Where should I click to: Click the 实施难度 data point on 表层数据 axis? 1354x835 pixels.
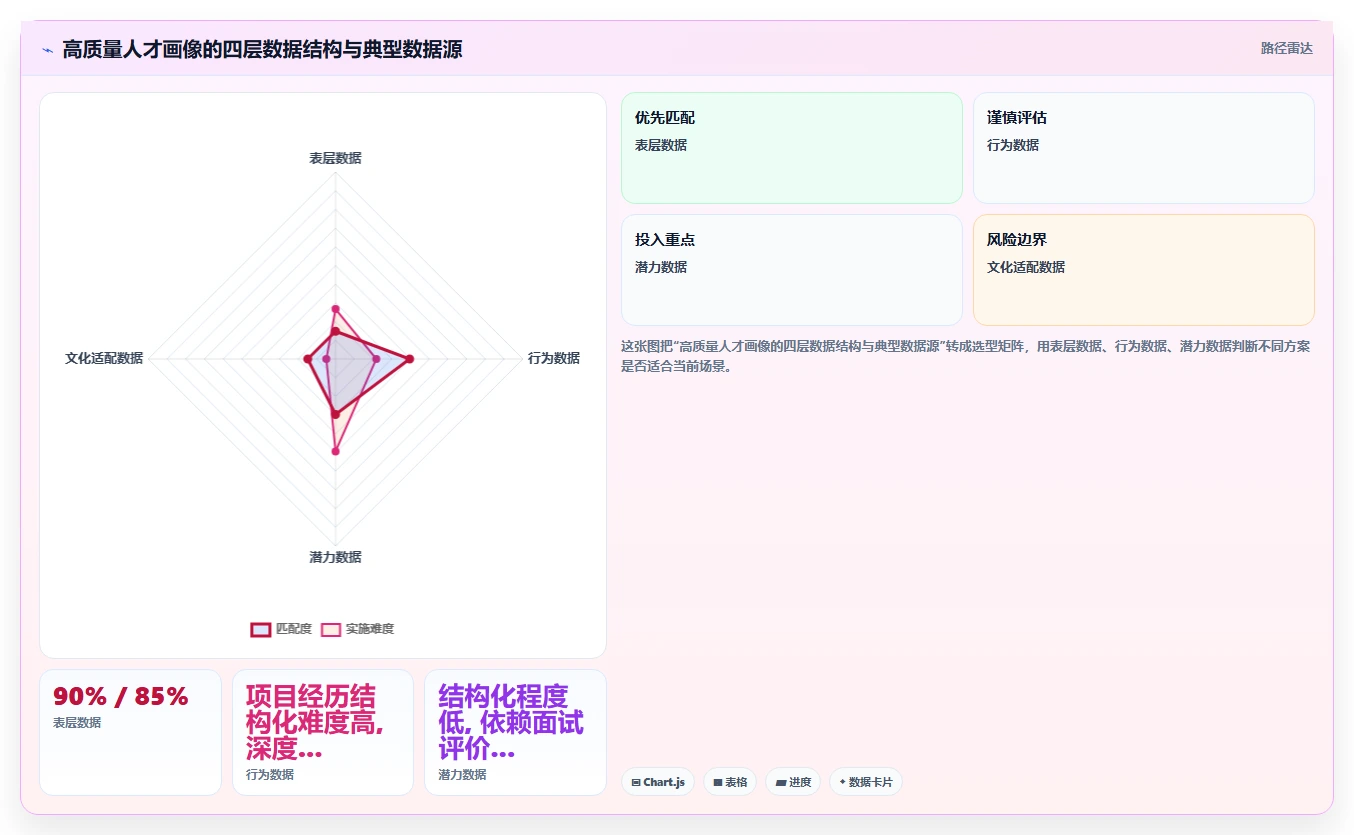click(x=335, y=308)
